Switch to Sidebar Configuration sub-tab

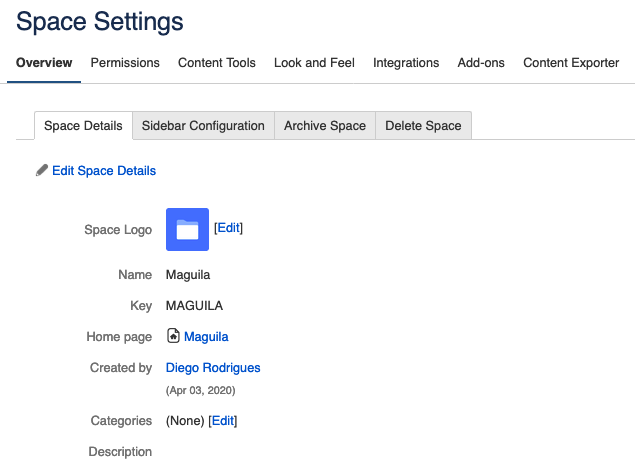click(x=203, y=126)
